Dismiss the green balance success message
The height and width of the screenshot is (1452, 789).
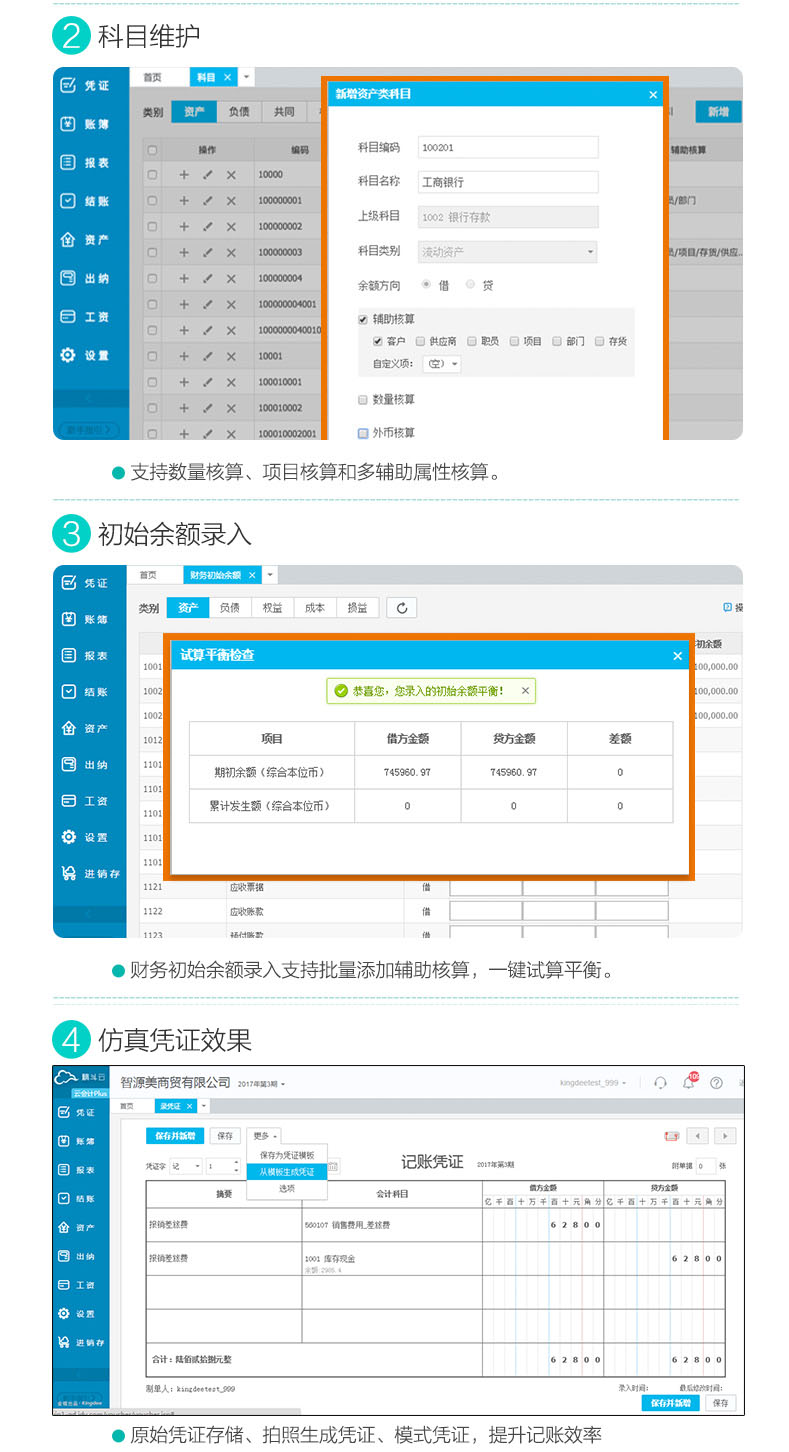tap(526, 690)
